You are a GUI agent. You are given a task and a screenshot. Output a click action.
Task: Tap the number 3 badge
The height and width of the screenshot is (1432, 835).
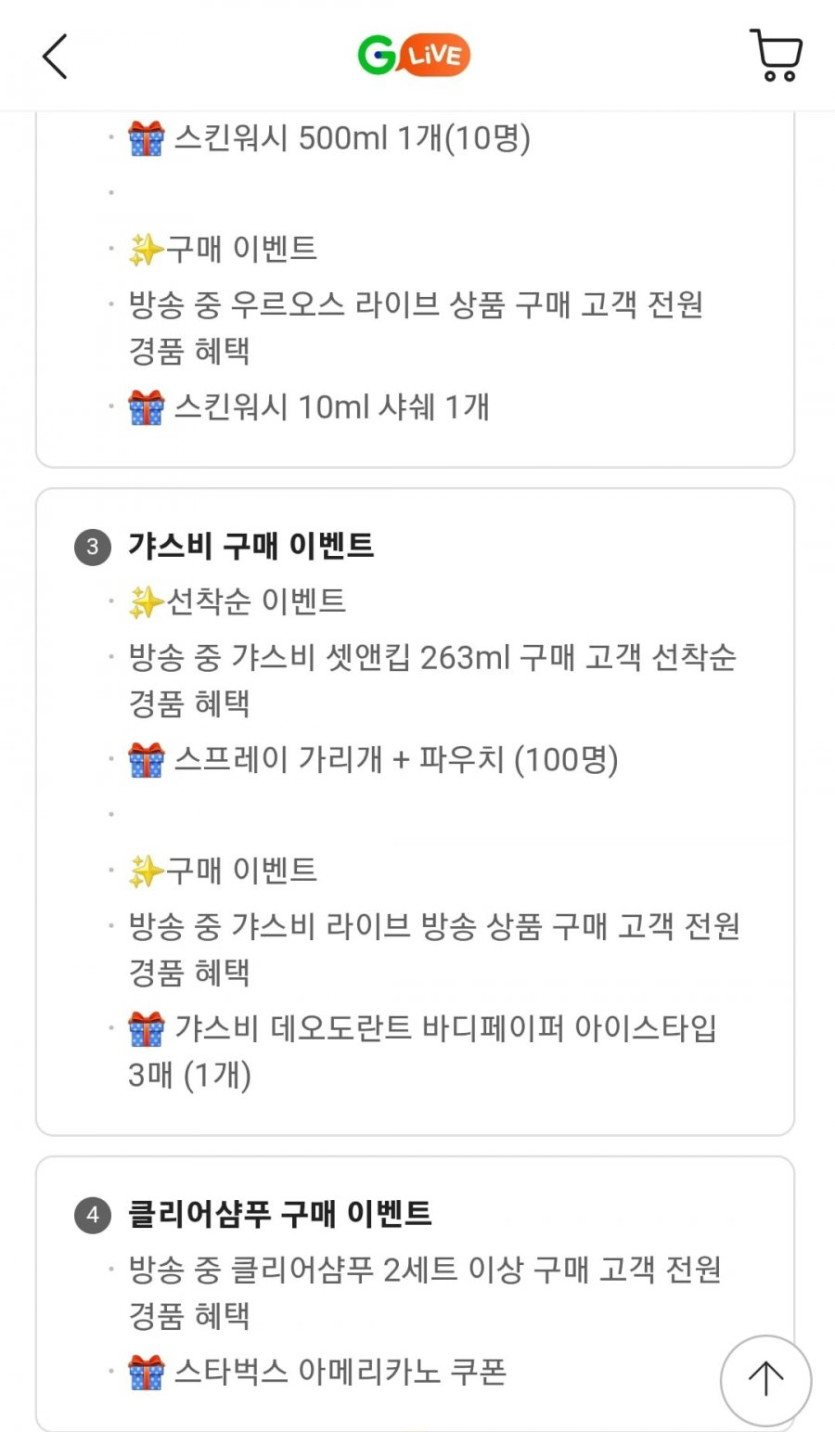pos(93,547)
